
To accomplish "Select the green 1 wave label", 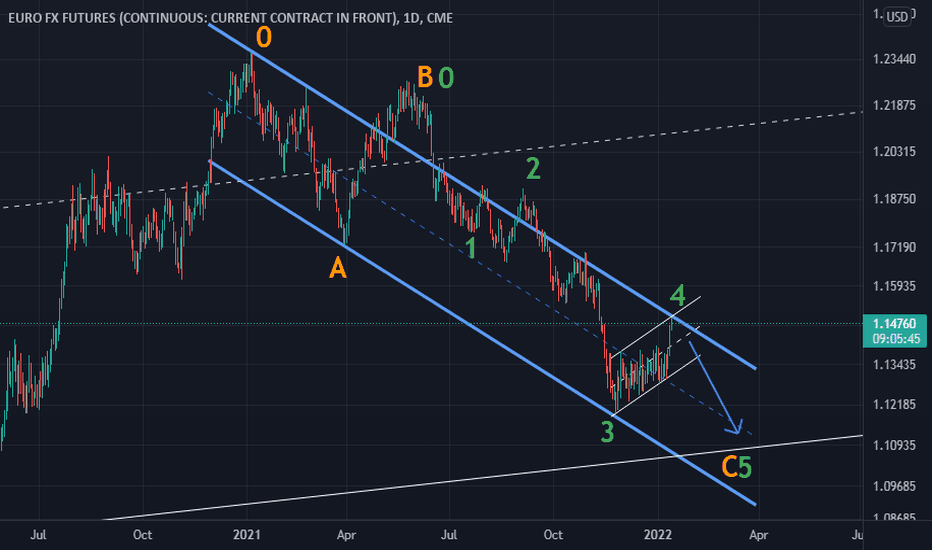I will coord(471,248).
